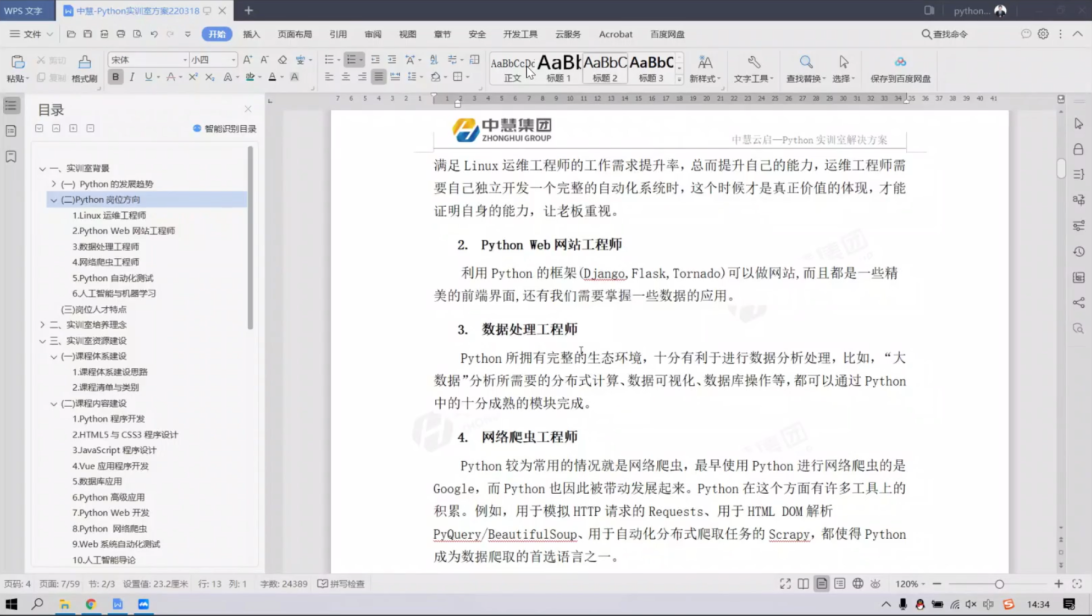Toggle character shading button
The height and width of the screenshot is (616, 1092).
coord(295,77)
